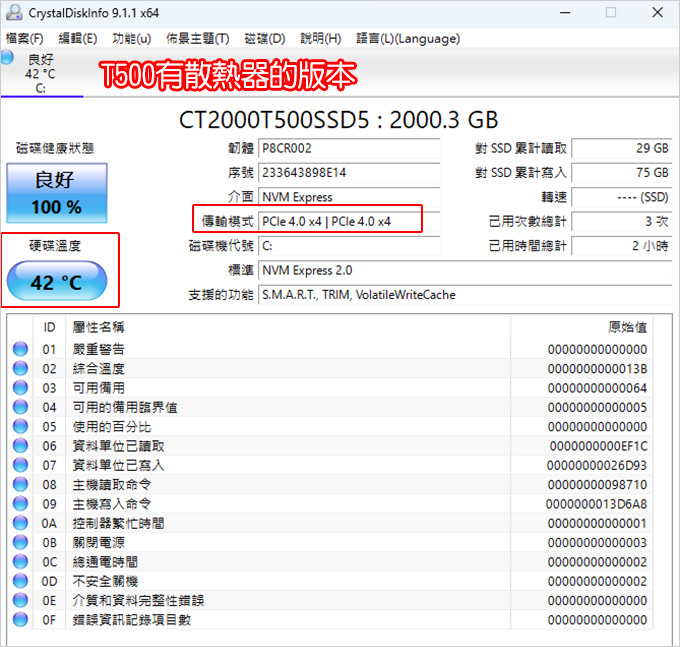Minimize the CrystalDiskInfo window
680x647 pixels.
pyautogui.click(x=565, y=13)
